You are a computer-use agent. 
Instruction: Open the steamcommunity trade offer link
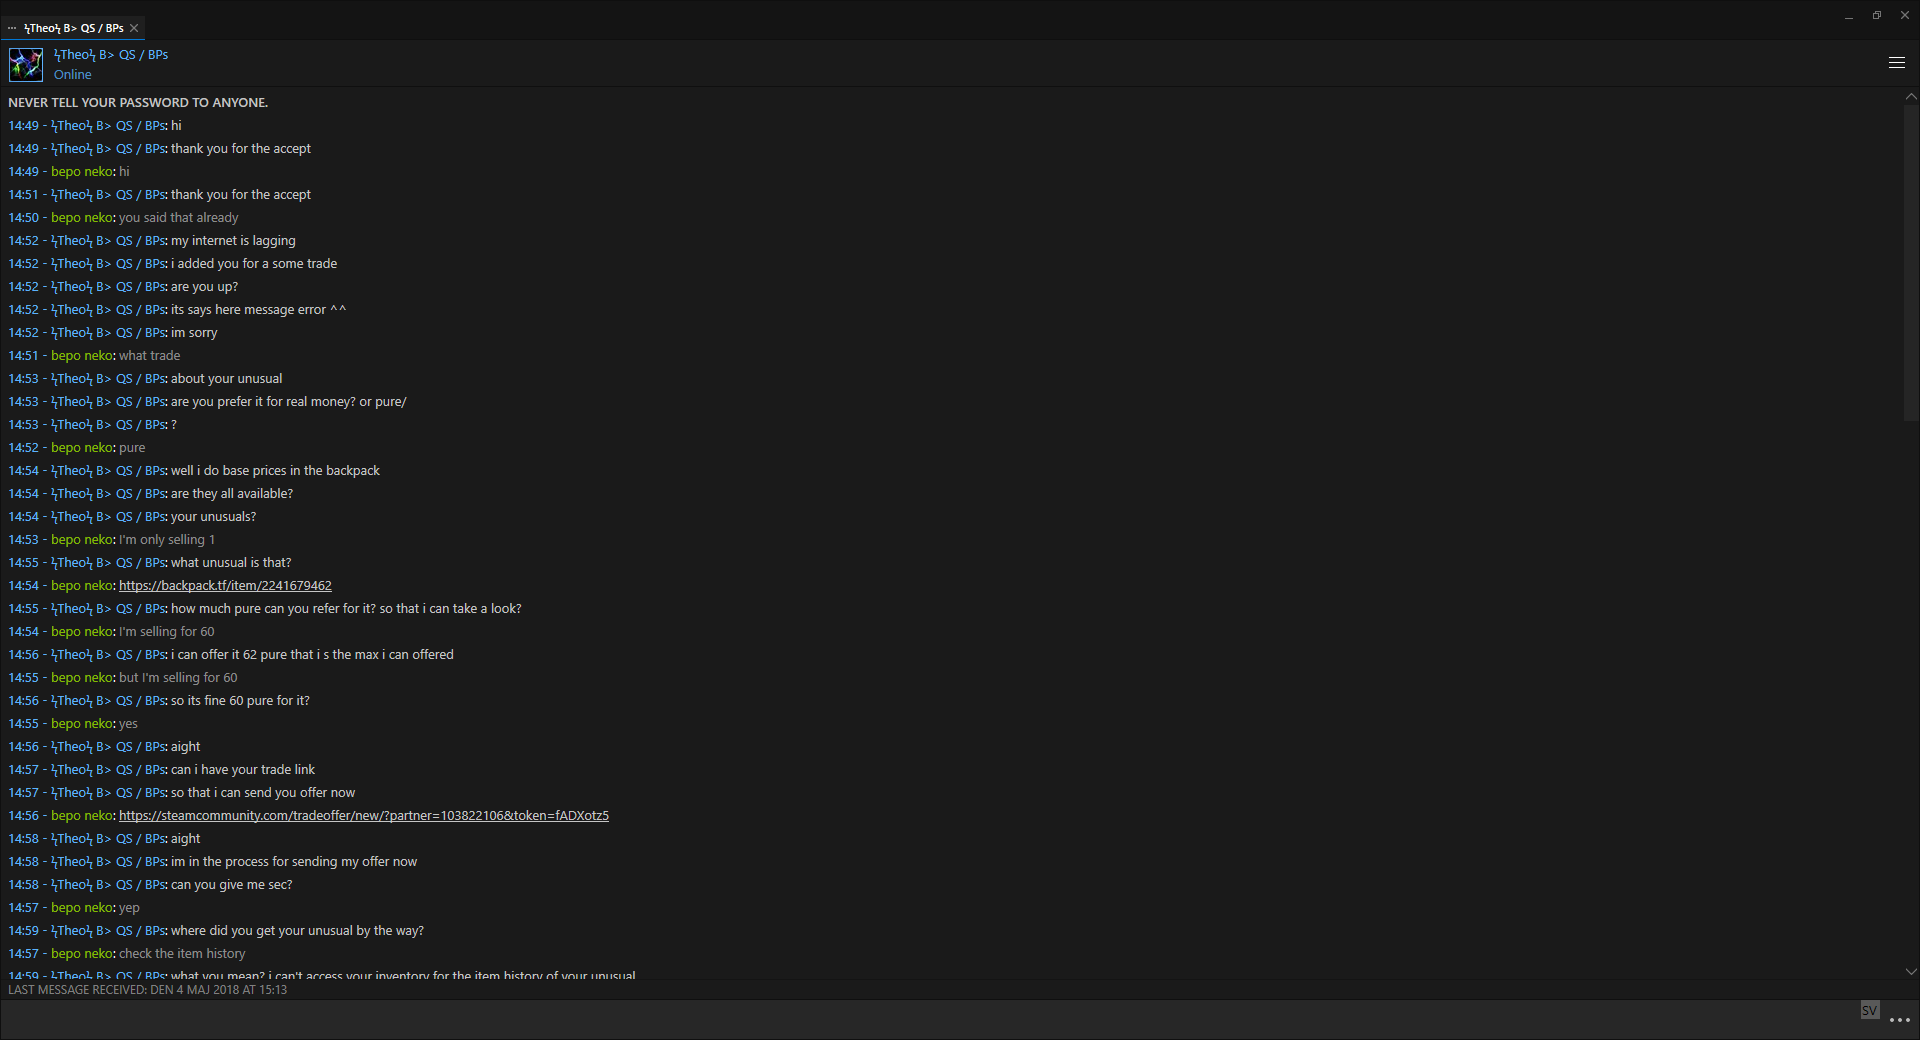coord(363,816)
